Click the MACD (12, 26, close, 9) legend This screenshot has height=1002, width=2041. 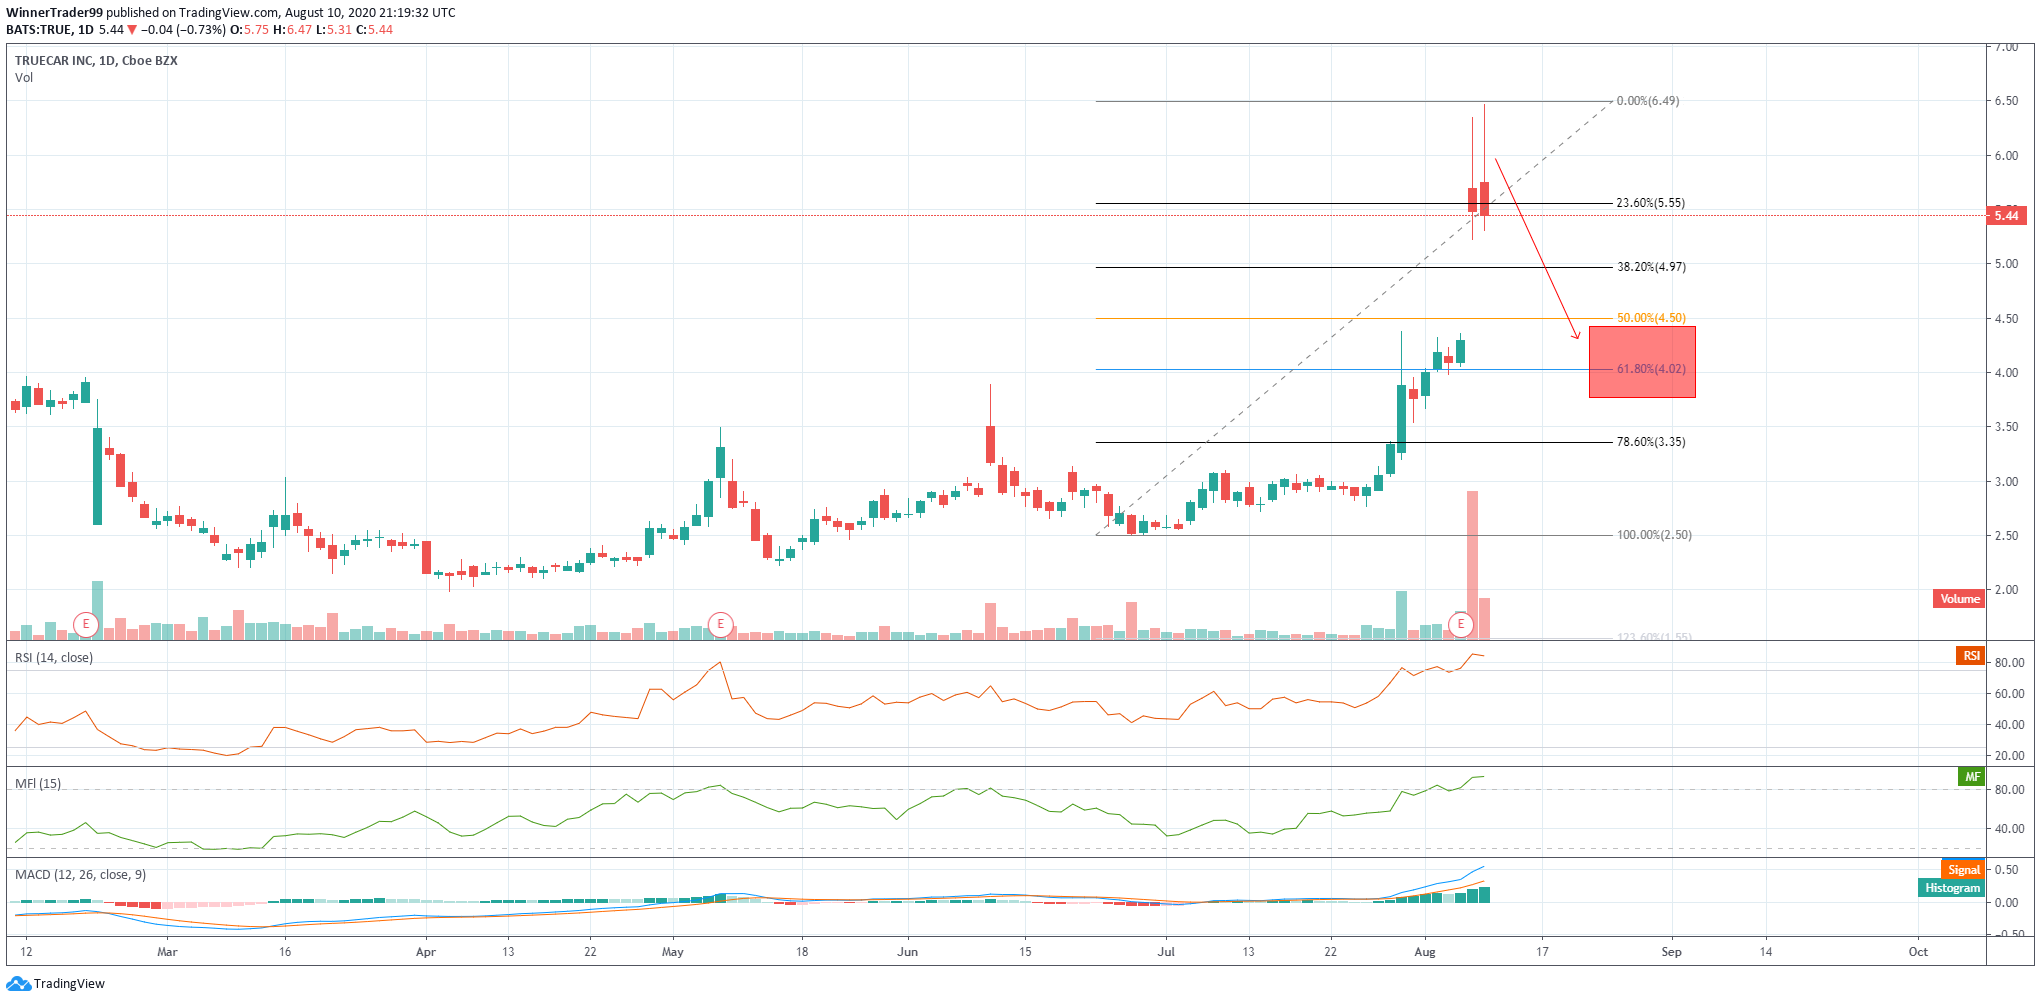(80, 875)
